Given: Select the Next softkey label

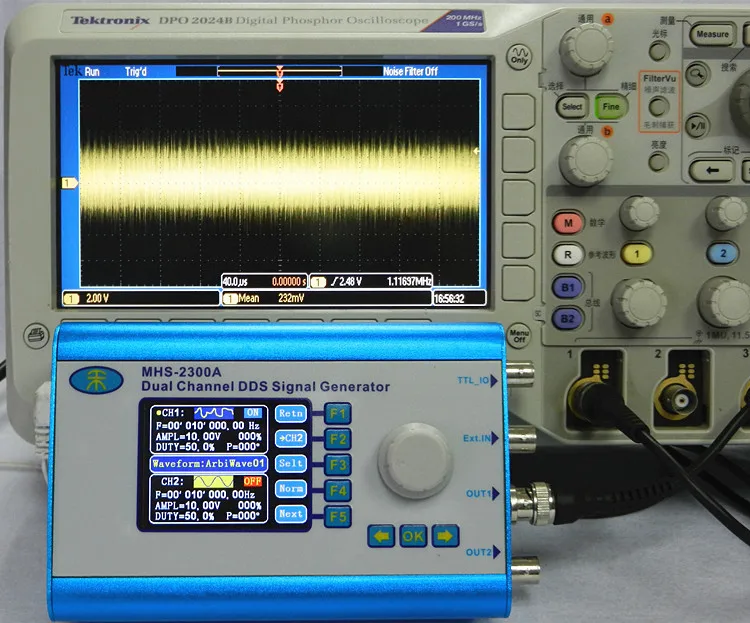Looking at the screenshot, I should 291,514.
